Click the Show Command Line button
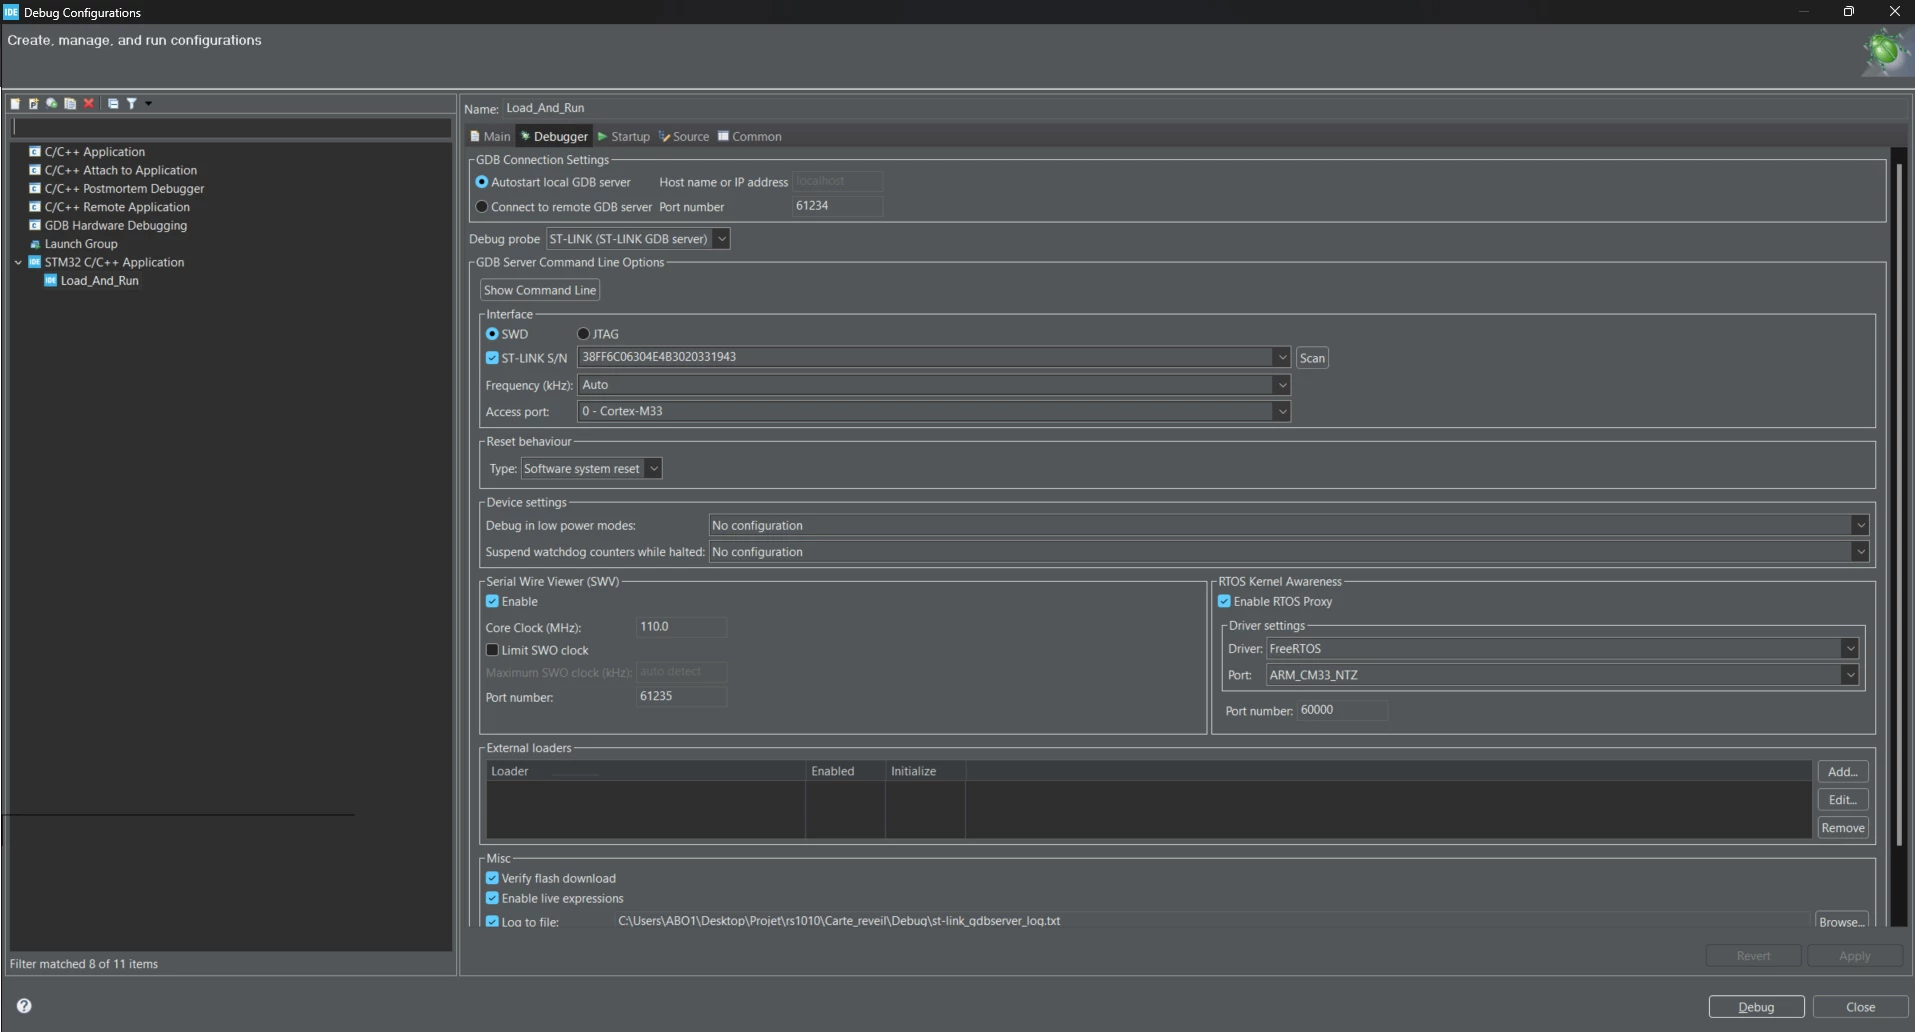Screen dimensions: 1915x1032 click(540, 290)
